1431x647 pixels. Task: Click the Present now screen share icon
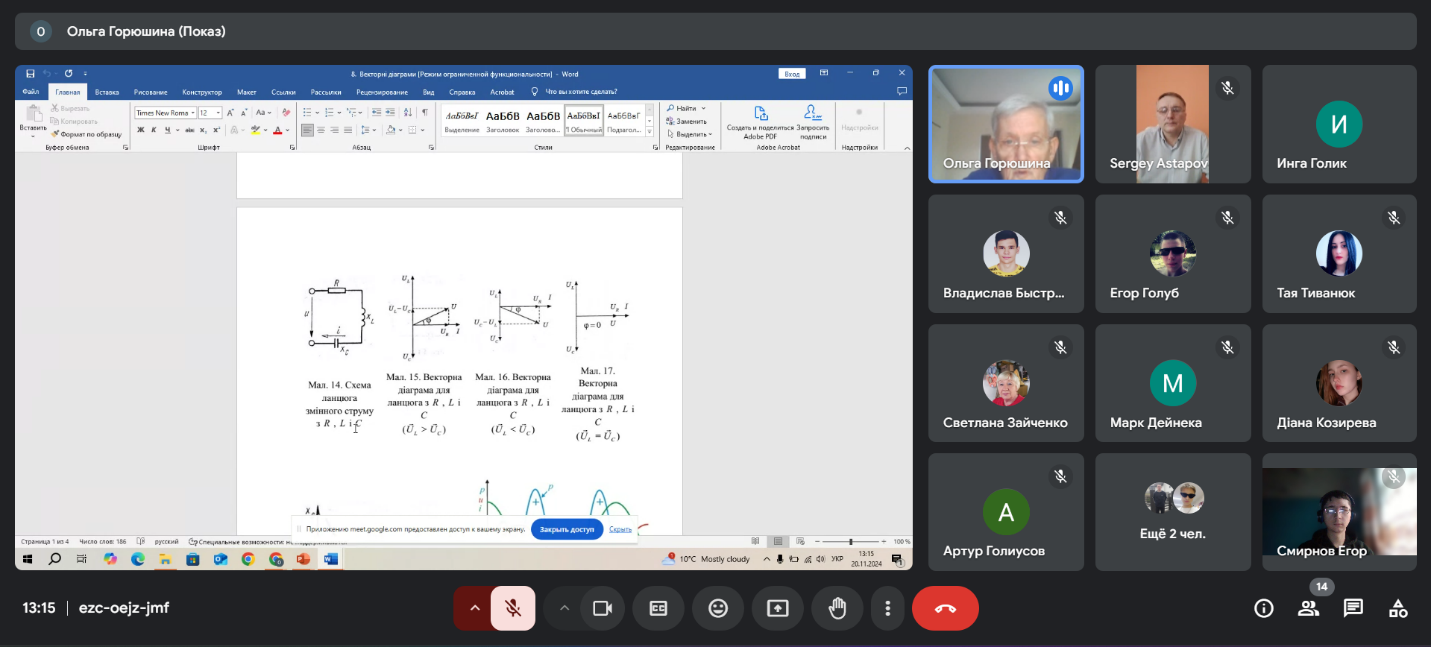pyautogui.click(x=777, y=608)
